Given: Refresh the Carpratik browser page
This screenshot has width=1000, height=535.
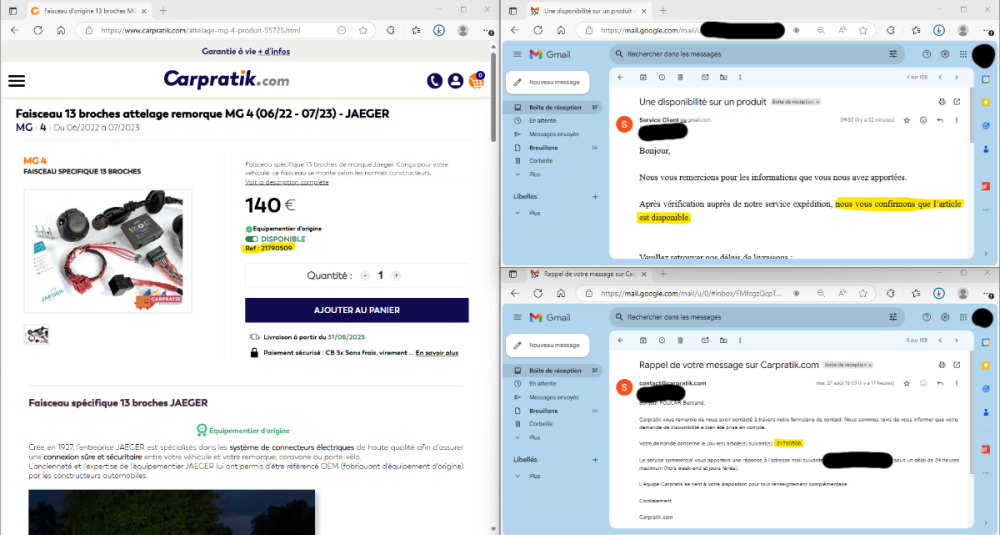Looking at the screenshot, I should pos(38,30).
